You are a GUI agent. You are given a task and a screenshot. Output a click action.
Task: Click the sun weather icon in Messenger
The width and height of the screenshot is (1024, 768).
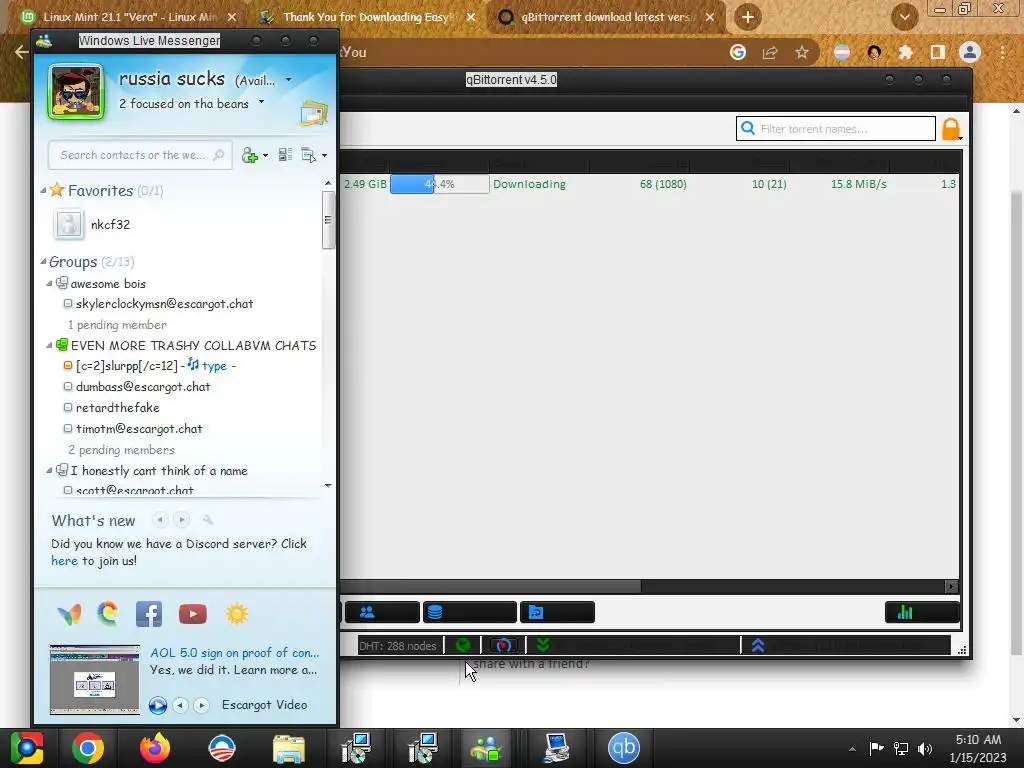(x=236, y=614)
